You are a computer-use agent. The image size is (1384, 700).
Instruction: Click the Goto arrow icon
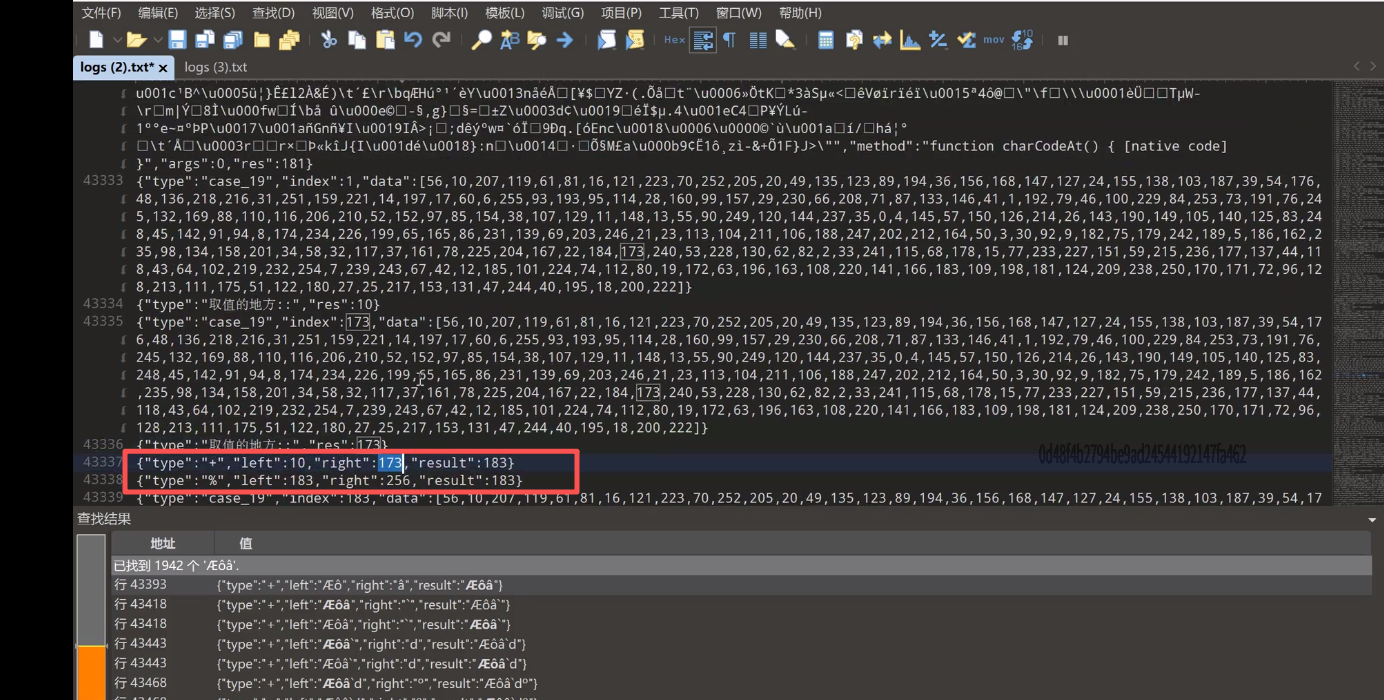565,40
